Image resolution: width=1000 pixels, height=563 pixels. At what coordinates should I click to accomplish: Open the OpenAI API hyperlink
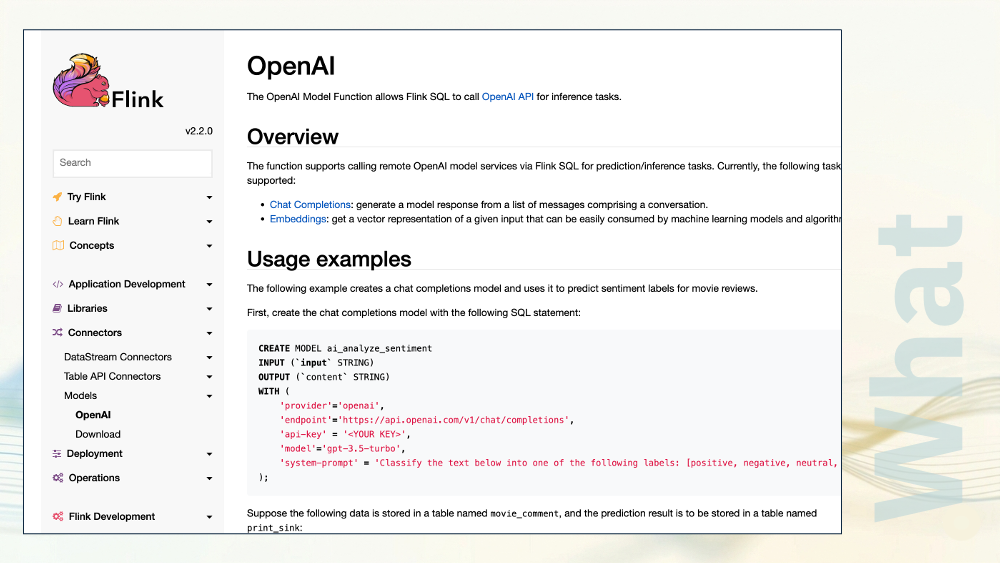(508, 97)
